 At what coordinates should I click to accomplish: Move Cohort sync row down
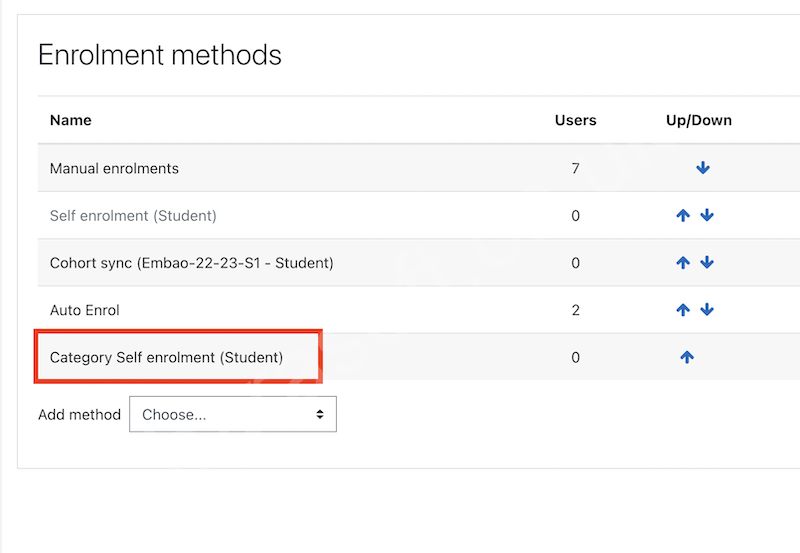707,263
